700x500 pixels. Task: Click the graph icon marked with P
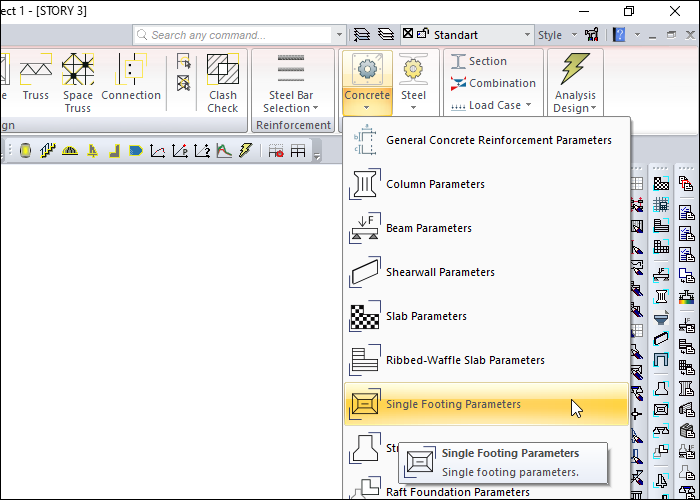tap(180, 151)
